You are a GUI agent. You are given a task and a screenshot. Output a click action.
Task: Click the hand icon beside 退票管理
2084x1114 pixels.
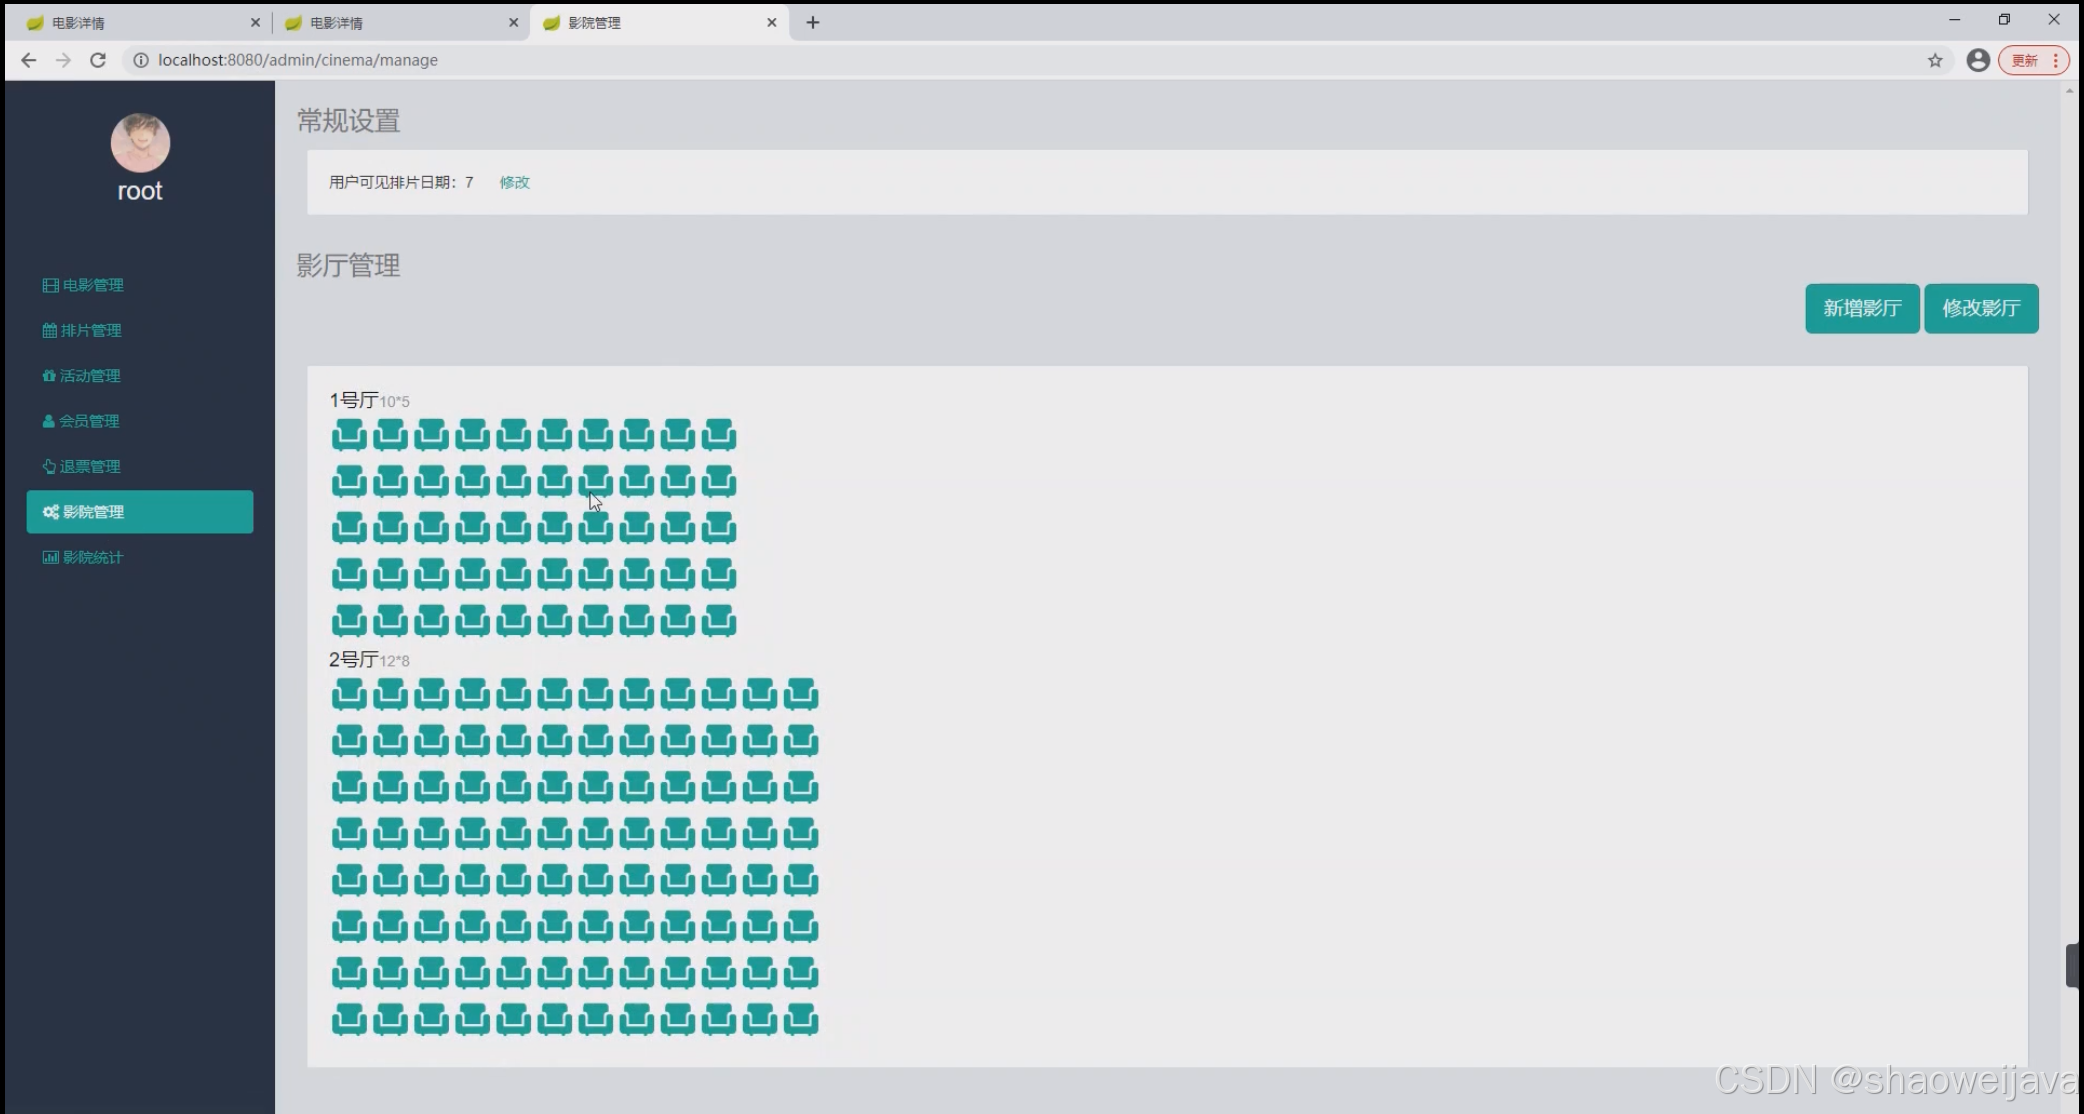(48, 466)
